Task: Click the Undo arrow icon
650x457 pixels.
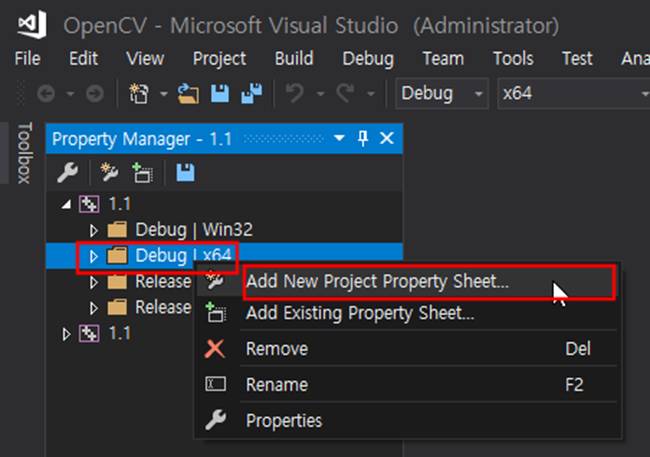Action: [294, 94]
